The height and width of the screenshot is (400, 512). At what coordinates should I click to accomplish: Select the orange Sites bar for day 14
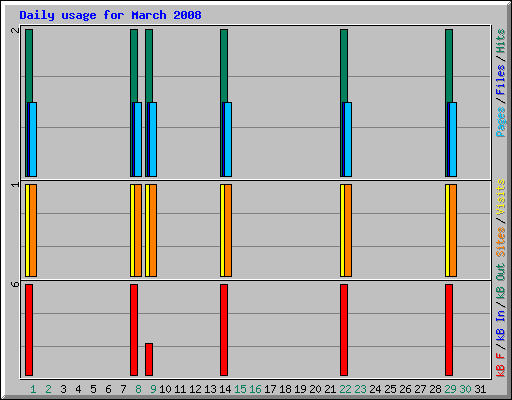click(x=228, y=230)
